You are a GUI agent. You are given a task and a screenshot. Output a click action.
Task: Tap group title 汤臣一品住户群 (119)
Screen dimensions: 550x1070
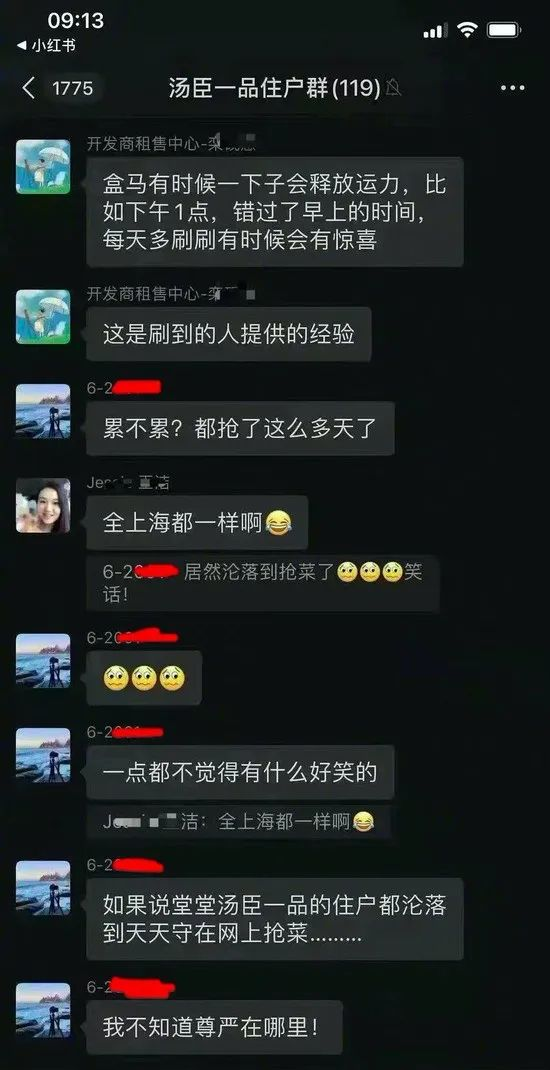(274, 88)
